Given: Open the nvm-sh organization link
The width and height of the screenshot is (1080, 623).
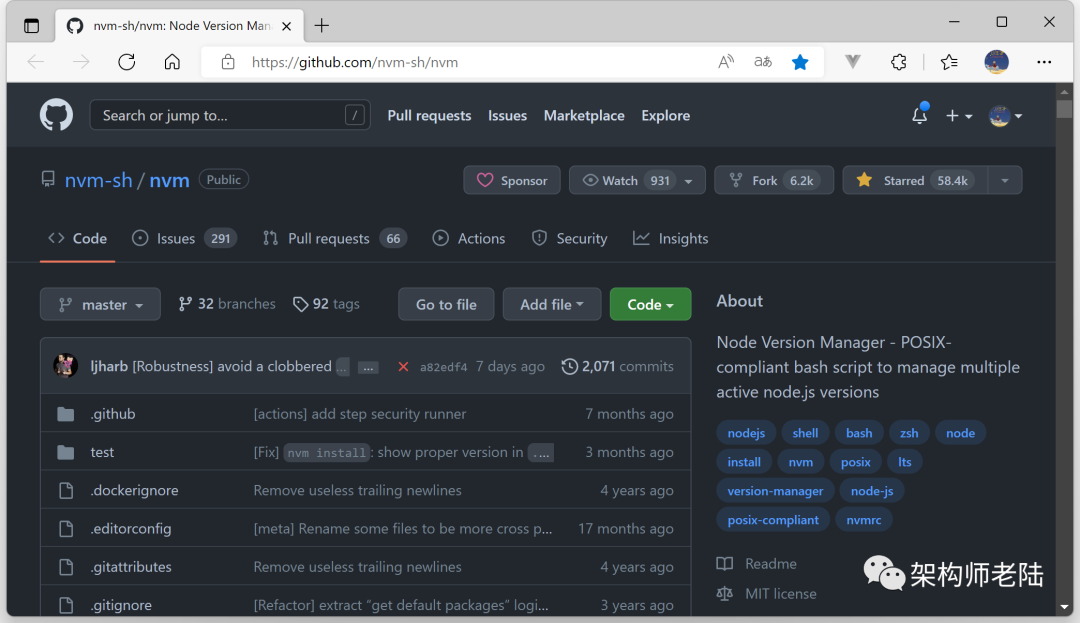Looking at the screenshot, I should coord(98,180).
